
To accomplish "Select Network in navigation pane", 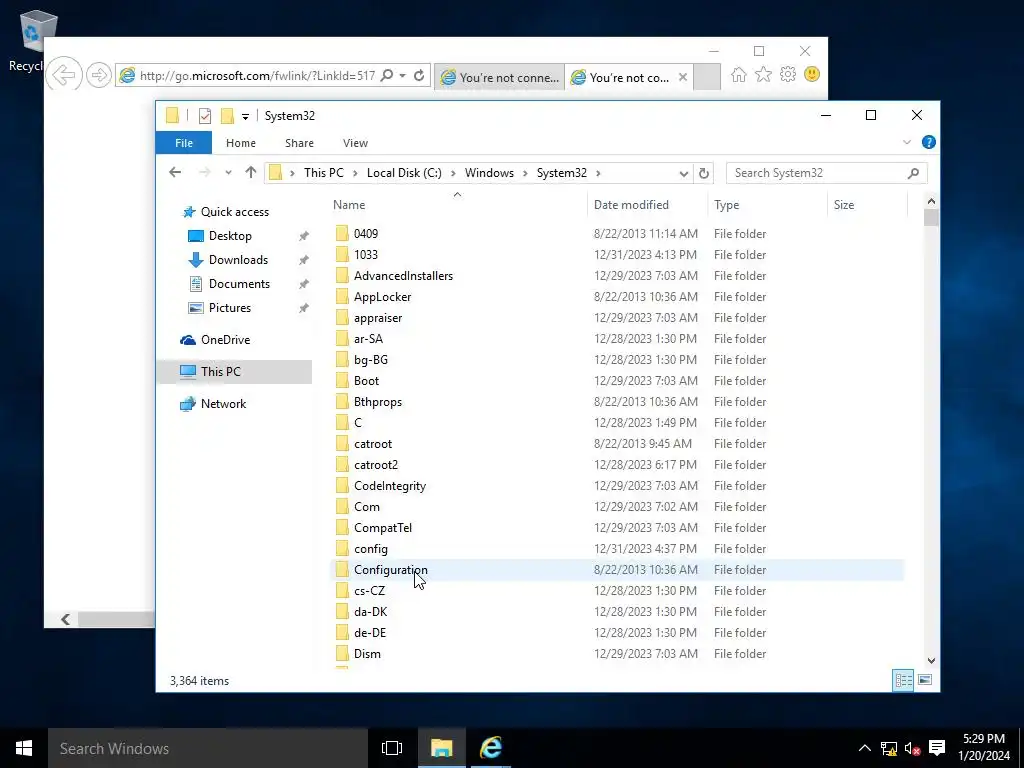I will 223,404.
